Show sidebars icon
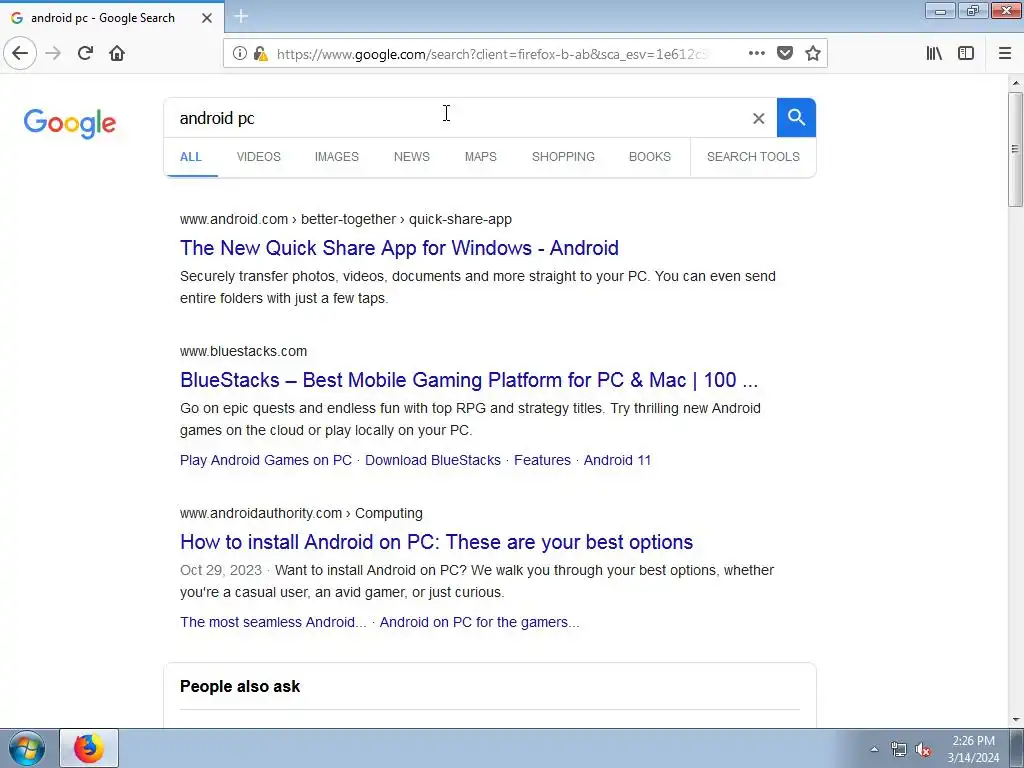Viewport: 1024px width, 768px height. pos(966,54)
